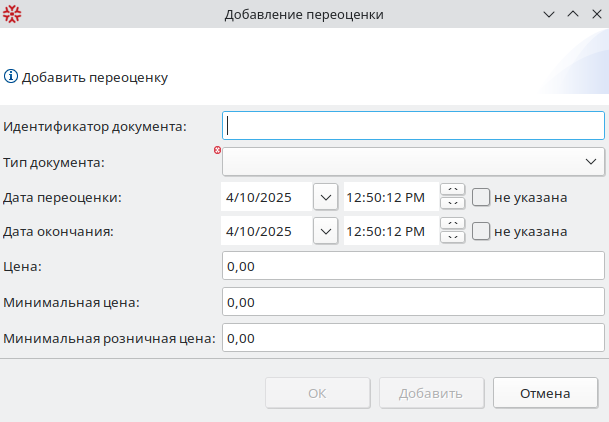
Task: Increase the Дата переоценки time value
Action: (453, 190)
